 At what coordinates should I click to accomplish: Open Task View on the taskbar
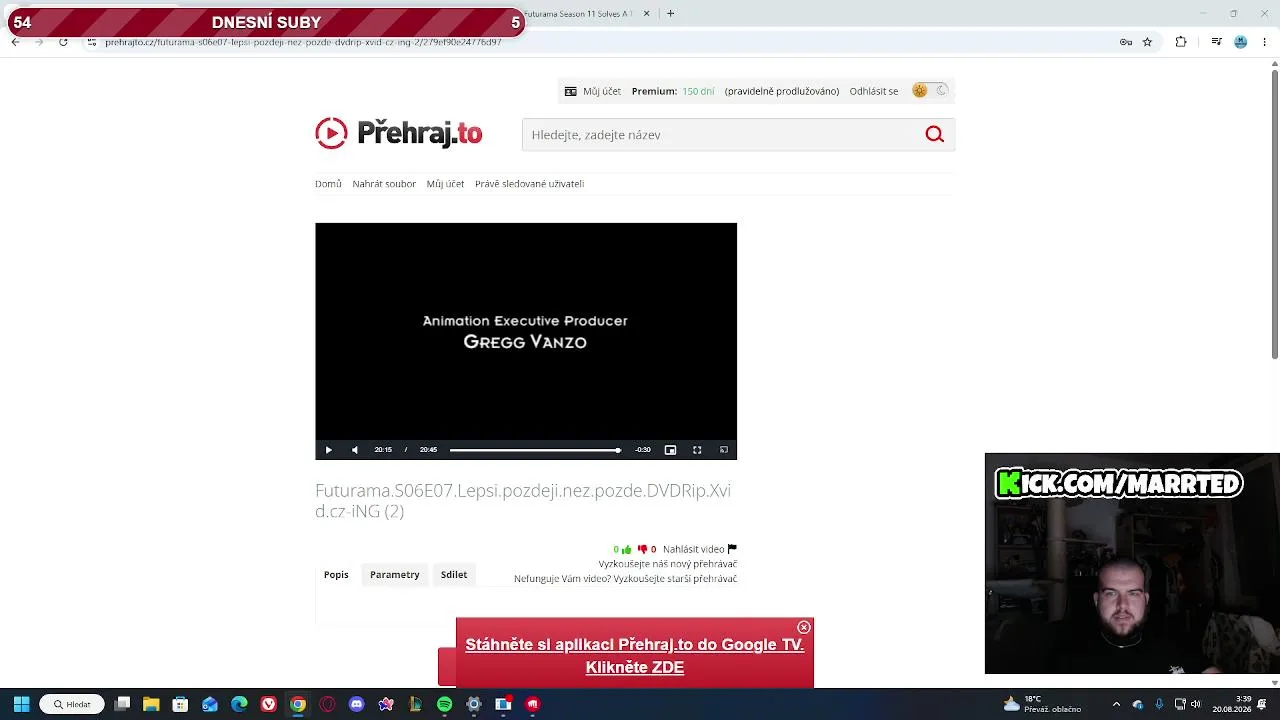[122, 704]
